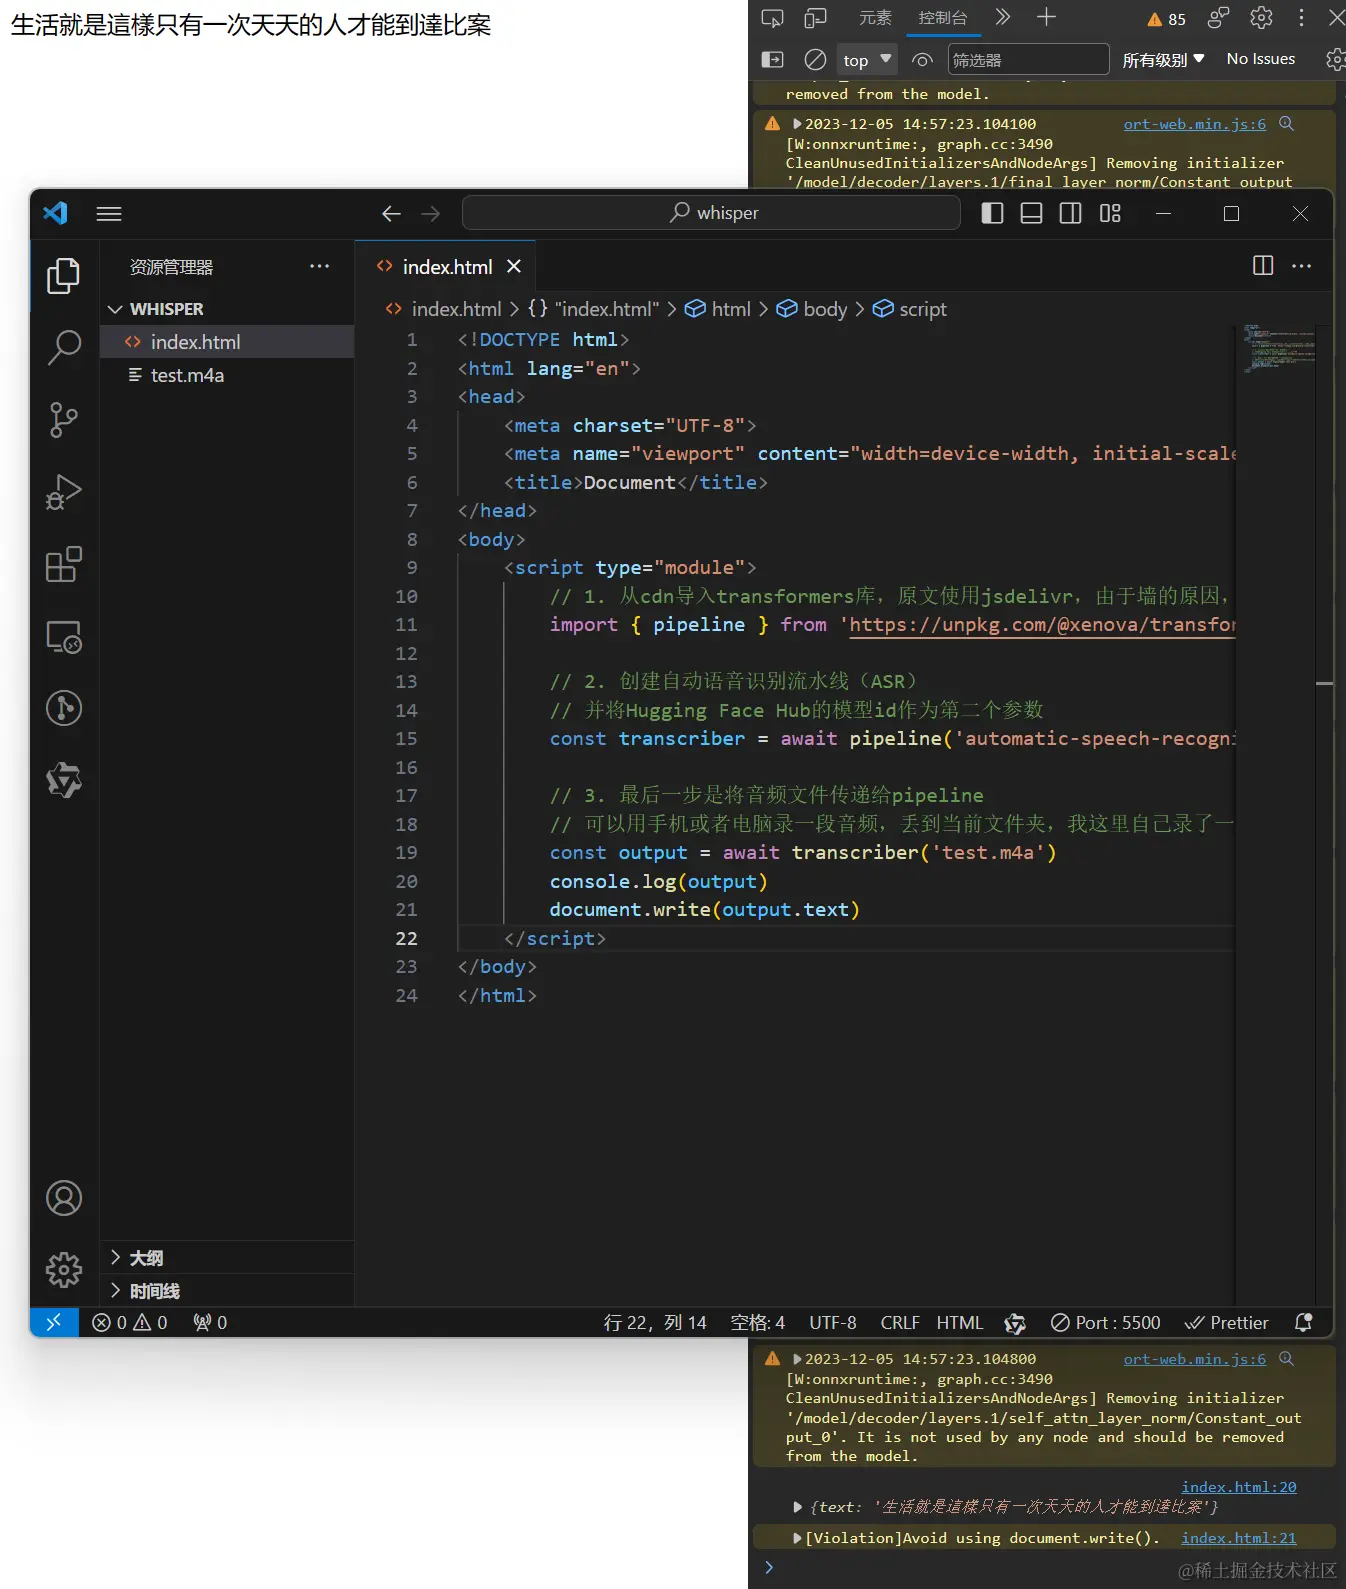Screen dimensions: 1346x1589
Task: Click the Prettier status bar item
Action: point(1226,1322)
